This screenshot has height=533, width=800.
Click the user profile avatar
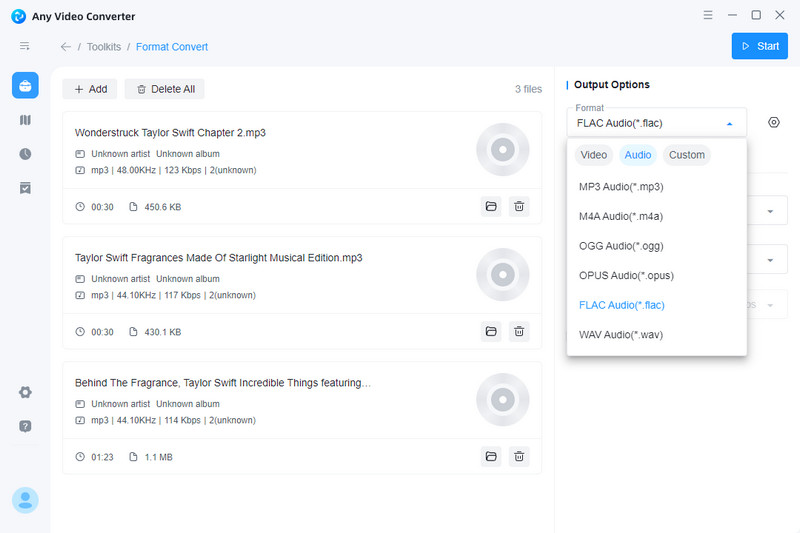[x=25, y=500]
